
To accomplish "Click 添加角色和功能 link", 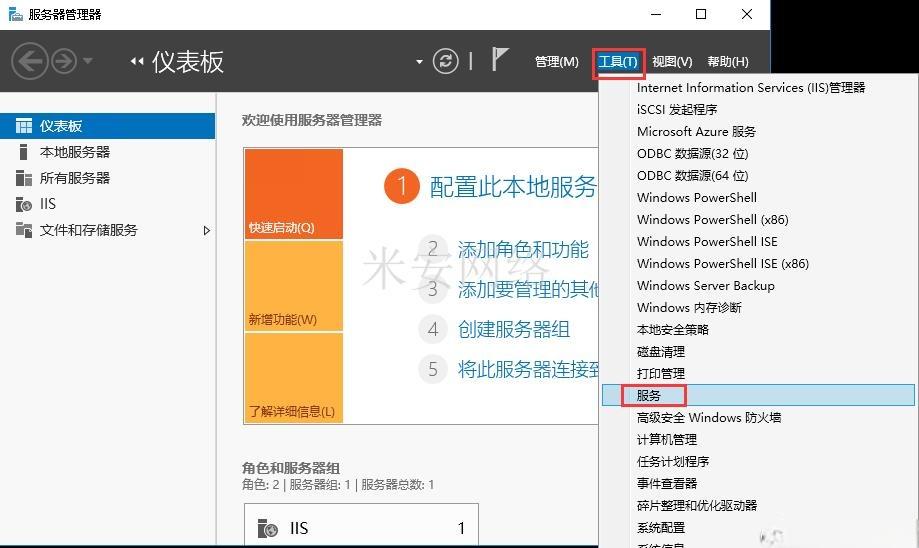I will pyautogui.click(x=523, y=249).
